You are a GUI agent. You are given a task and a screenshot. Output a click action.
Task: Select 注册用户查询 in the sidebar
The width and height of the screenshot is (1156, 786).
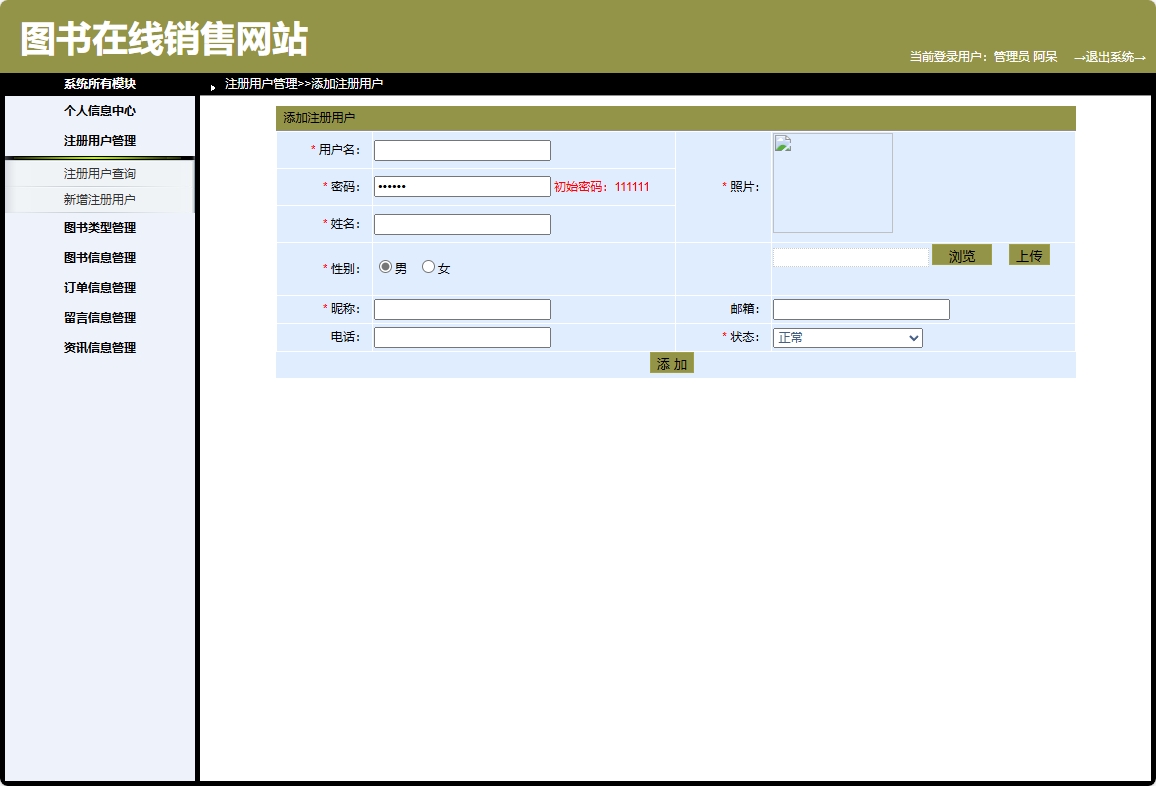99,171
